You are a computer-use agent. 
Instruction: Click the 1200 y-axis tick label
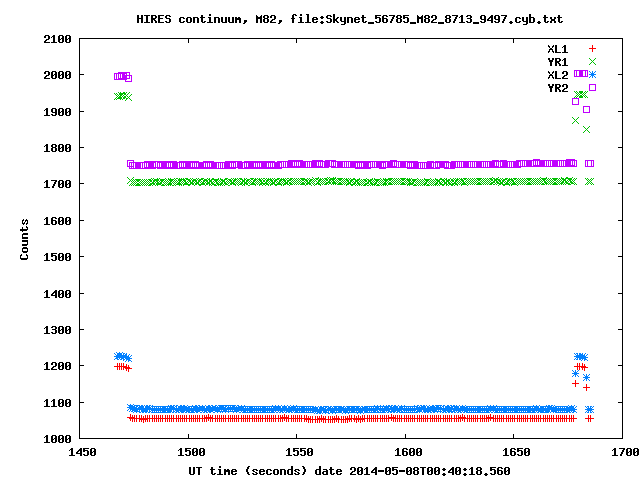(57, 366)
